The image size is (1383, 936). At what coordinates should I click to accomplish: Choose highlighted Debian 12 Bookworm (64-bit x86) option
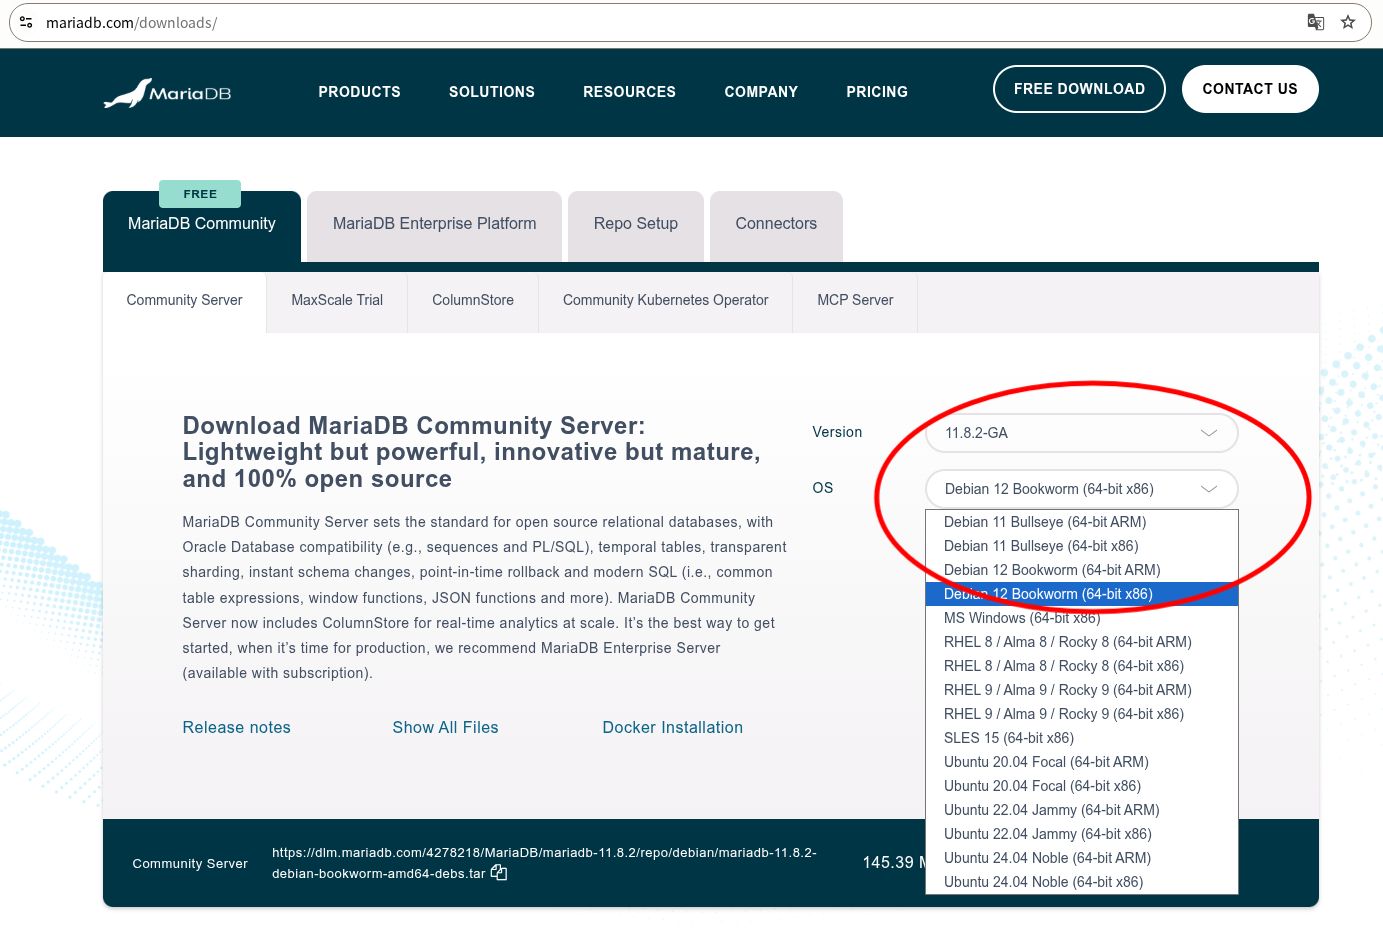point(1082,594)
